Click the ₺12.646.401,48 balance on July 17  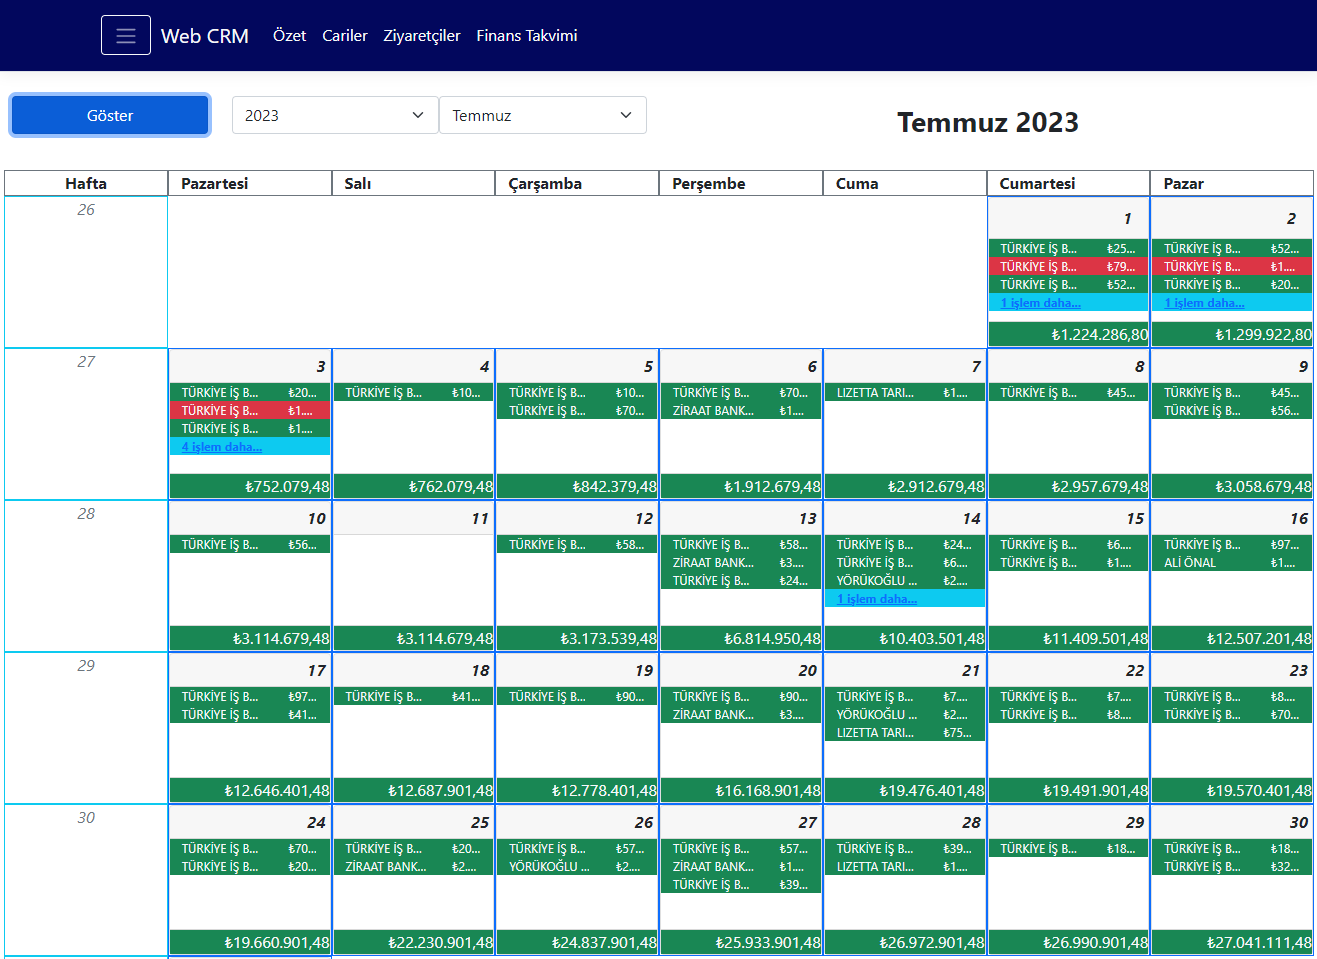(250, 790)
